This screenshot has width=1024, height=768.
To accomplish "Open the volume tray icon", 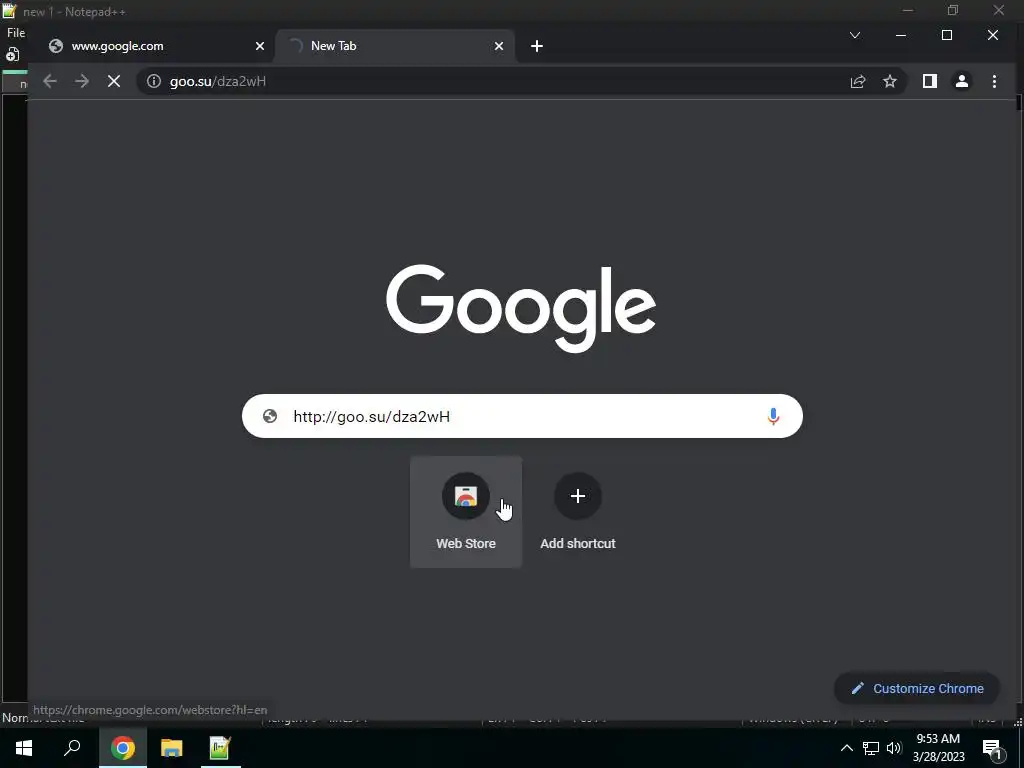I will click(x=894, y=748).
